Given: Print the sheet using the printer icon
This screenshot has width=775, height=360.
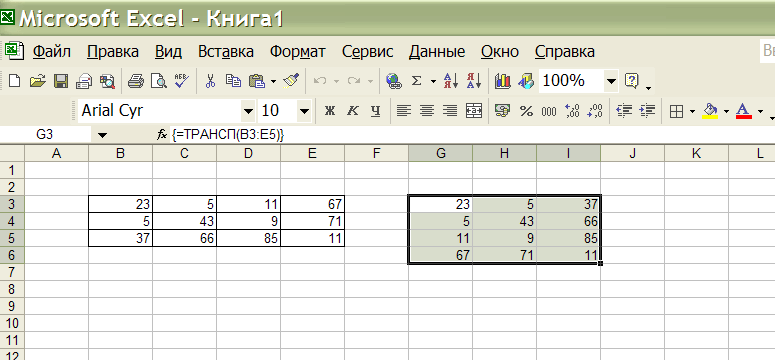Looking at the screenshot, I should (x=135, y=81).
